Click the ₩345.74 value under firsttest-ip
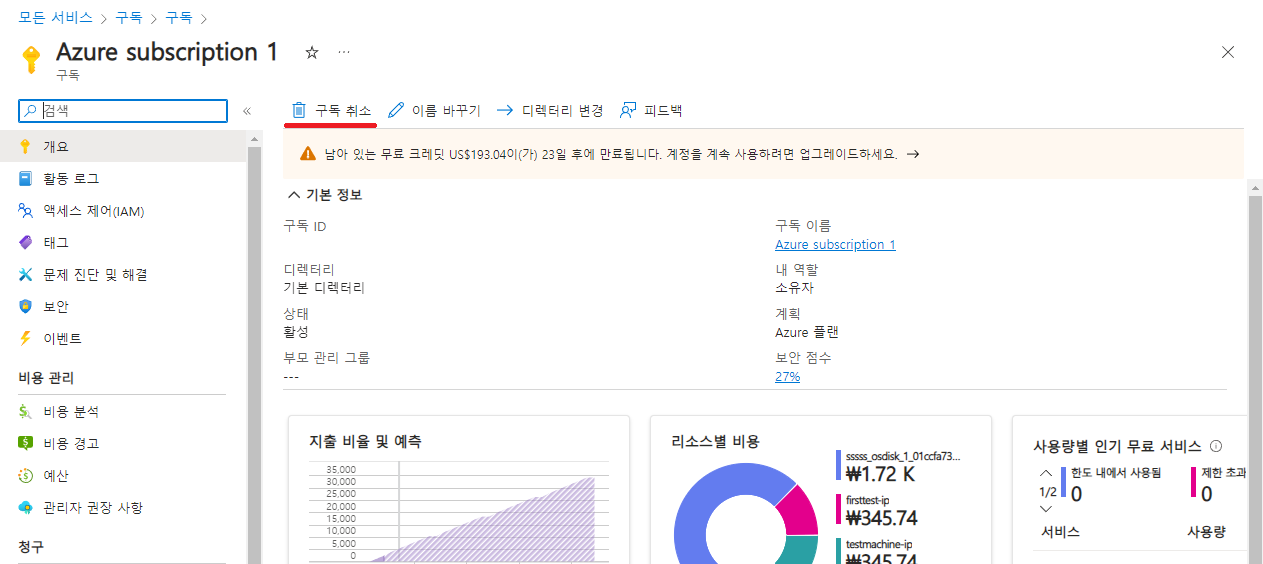The image size is (1263, 564). (882, 518)
